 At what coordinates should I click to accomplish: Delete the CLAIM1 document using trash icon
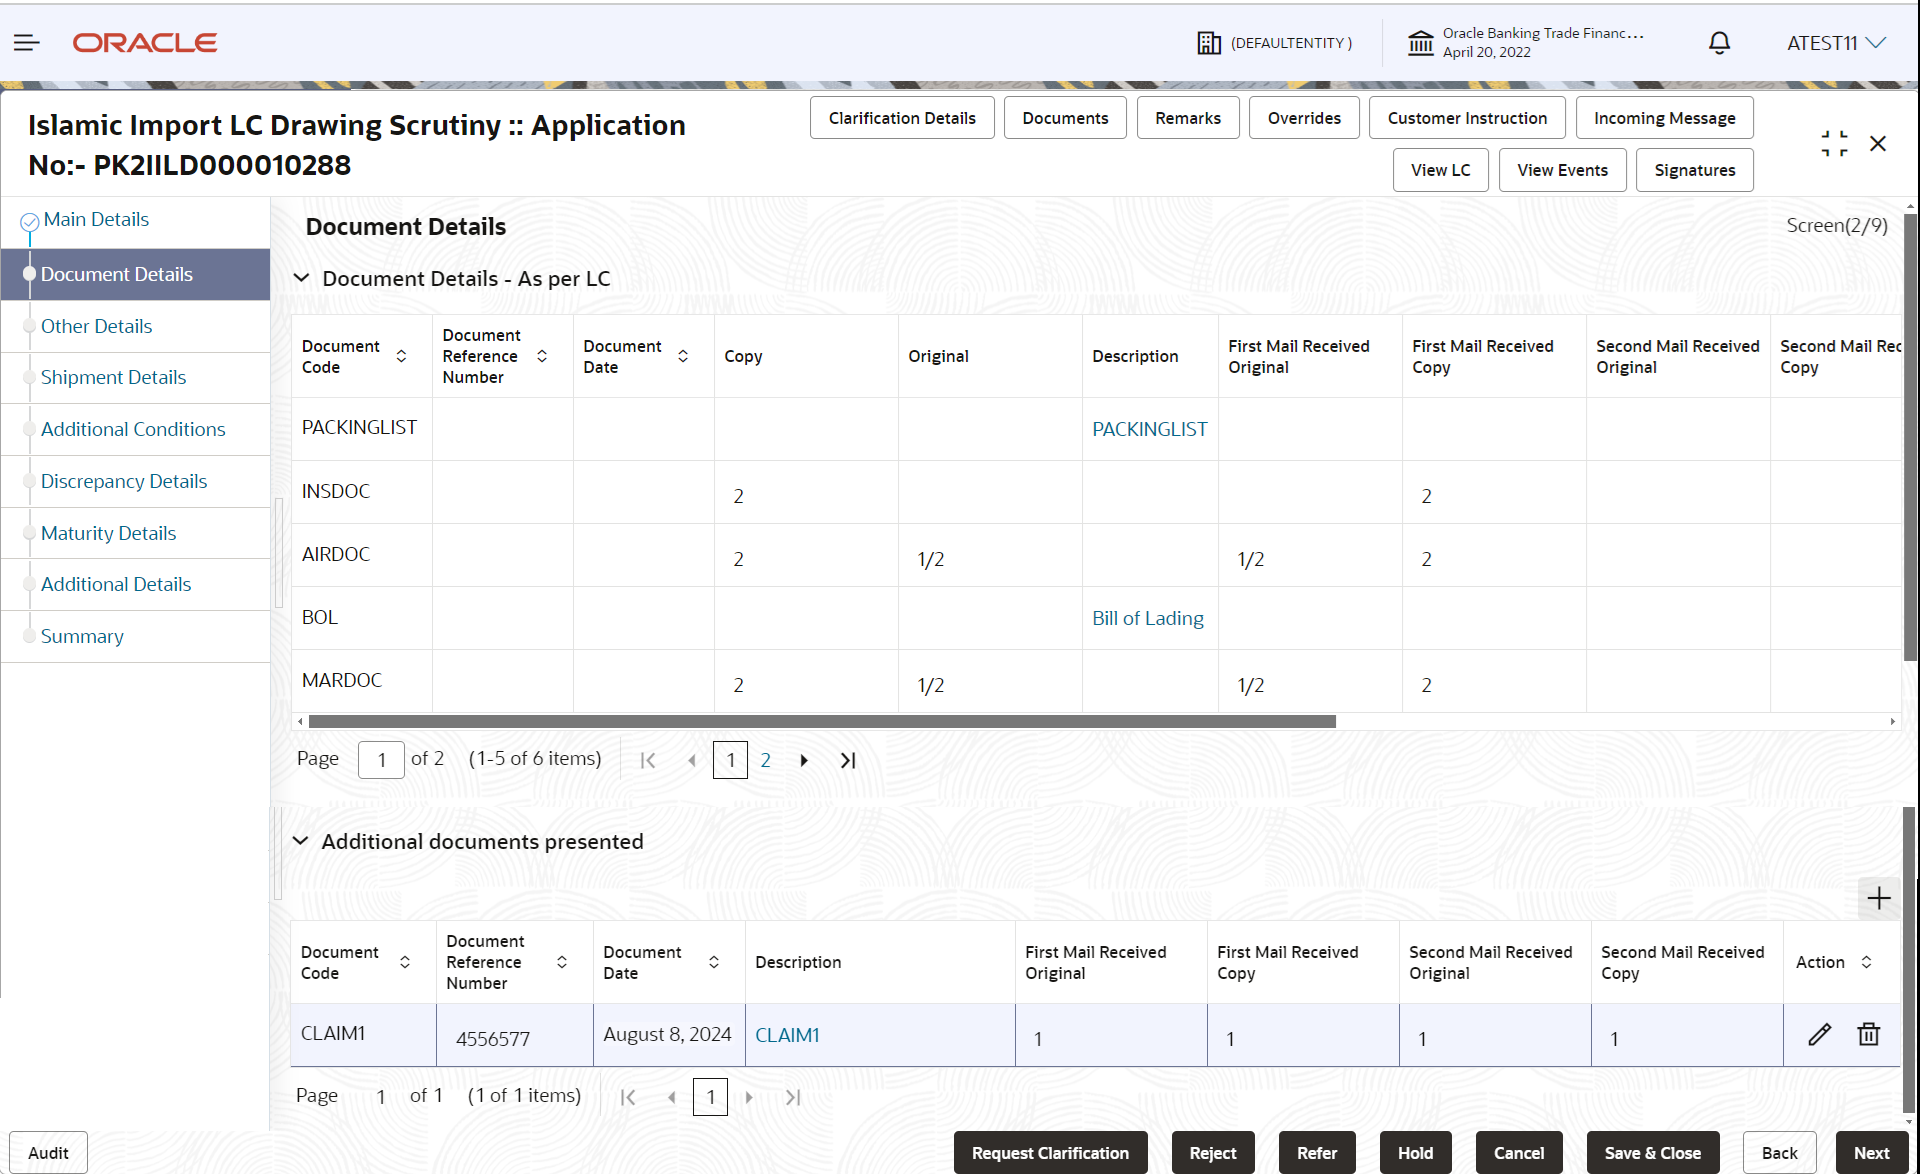tap(1869, 1034)
